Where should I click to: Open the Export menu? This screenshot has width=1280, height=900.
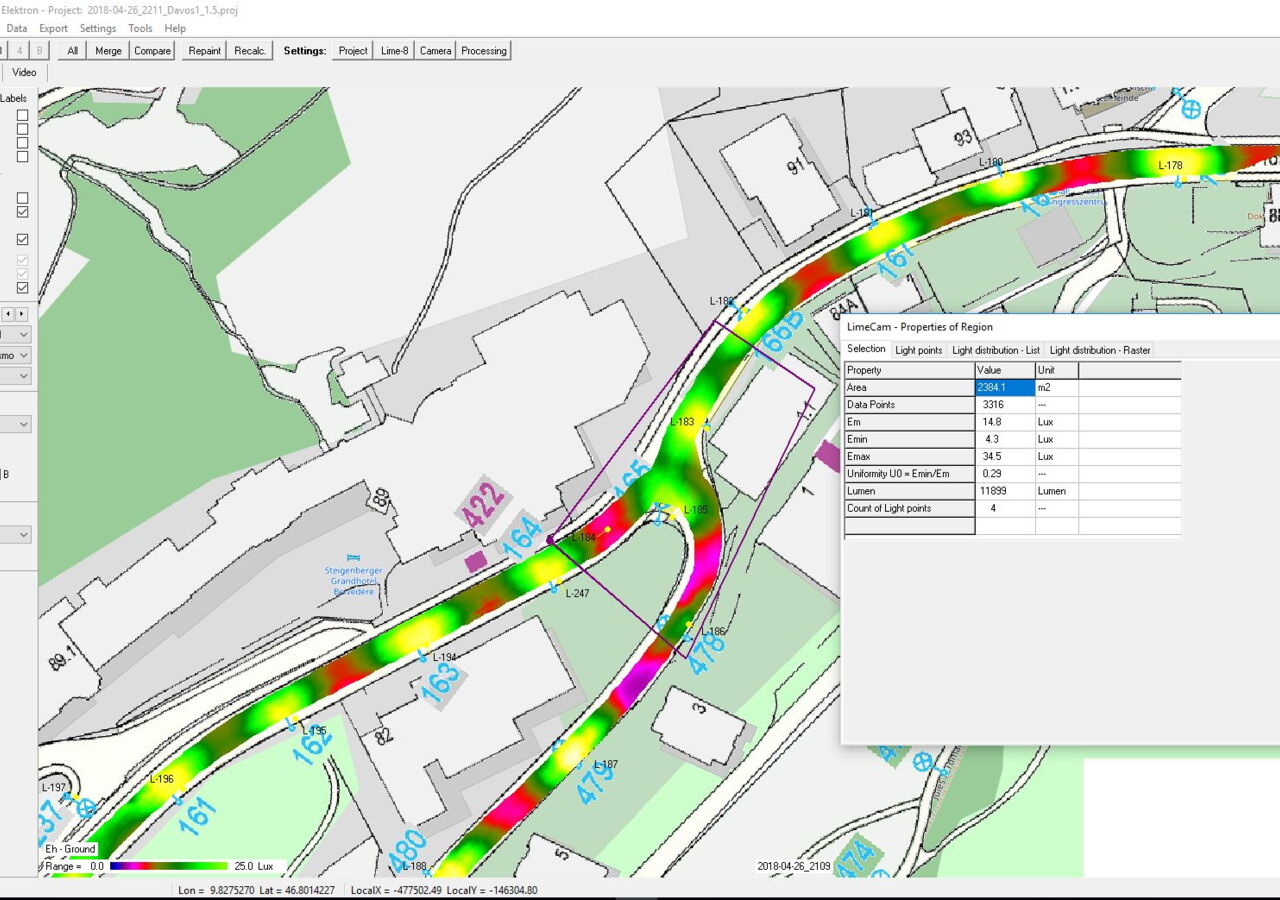54,29
